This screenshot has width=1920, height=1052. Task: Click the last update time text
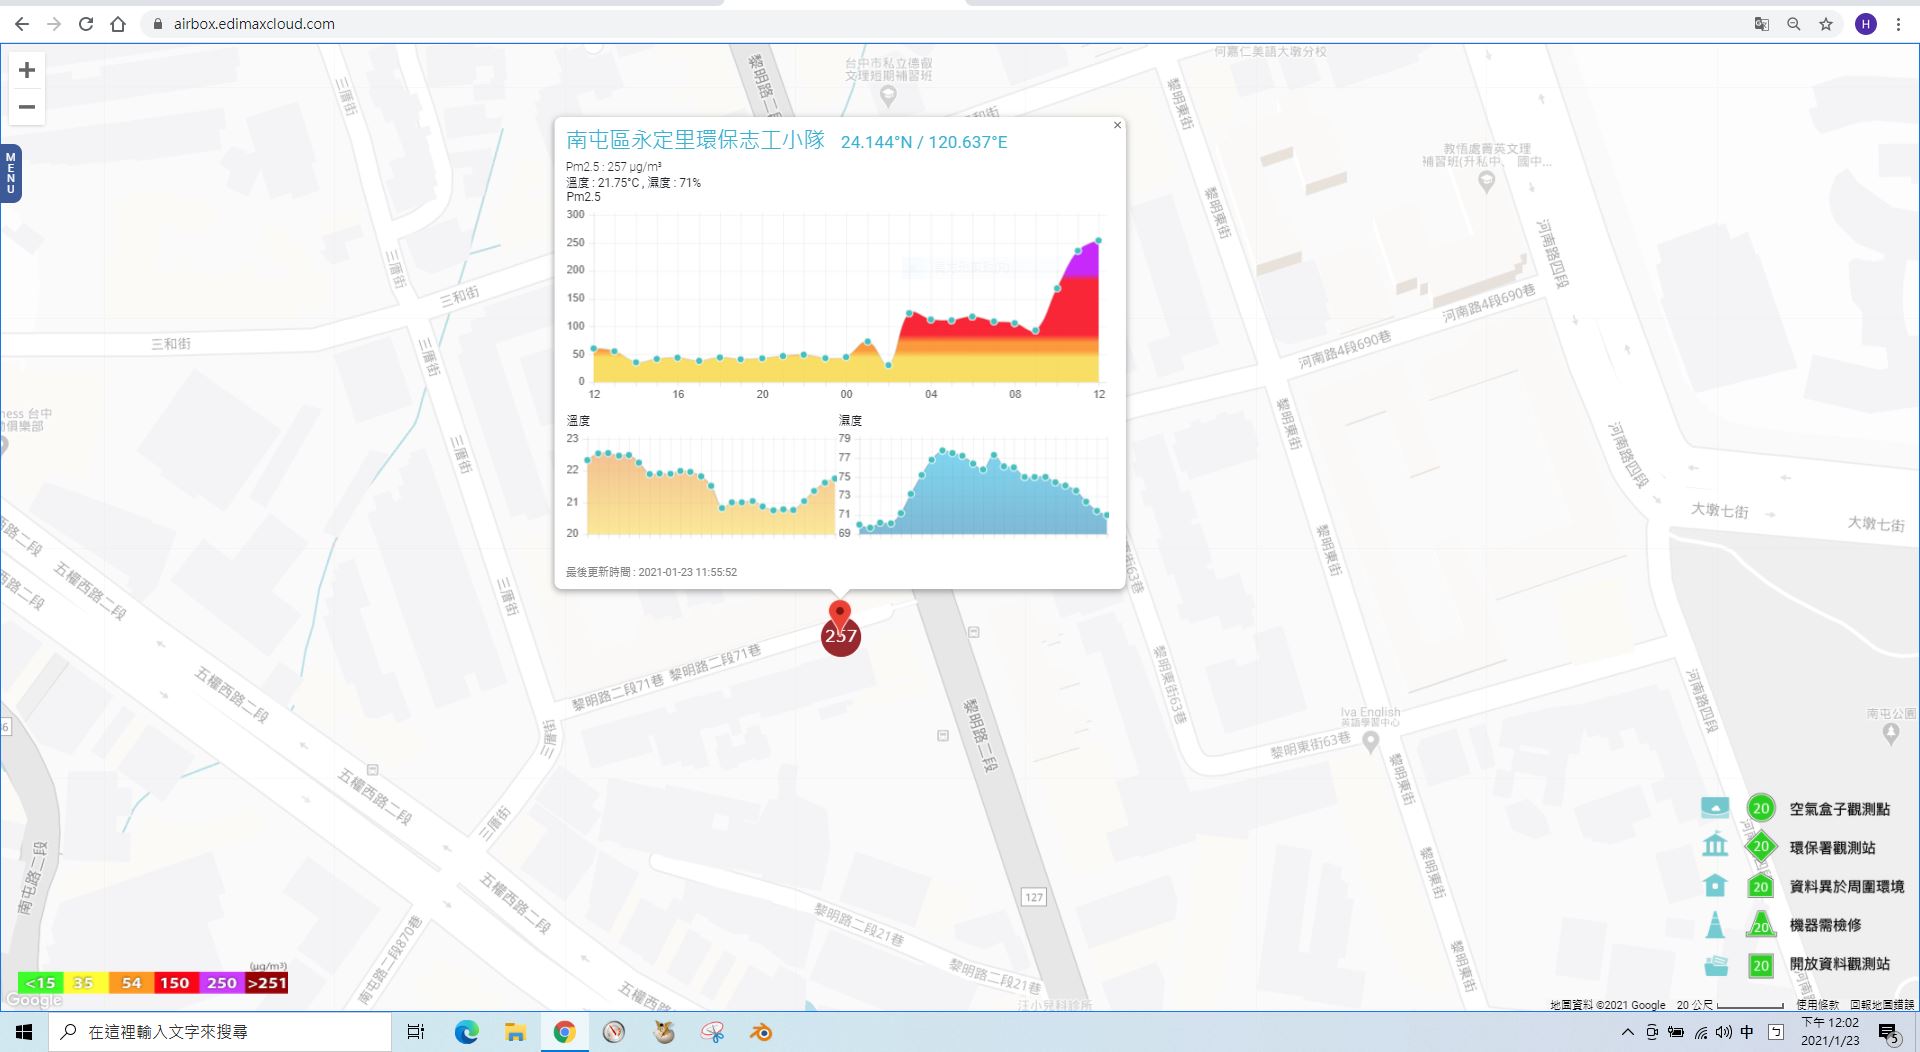click(x=651, y=572)
